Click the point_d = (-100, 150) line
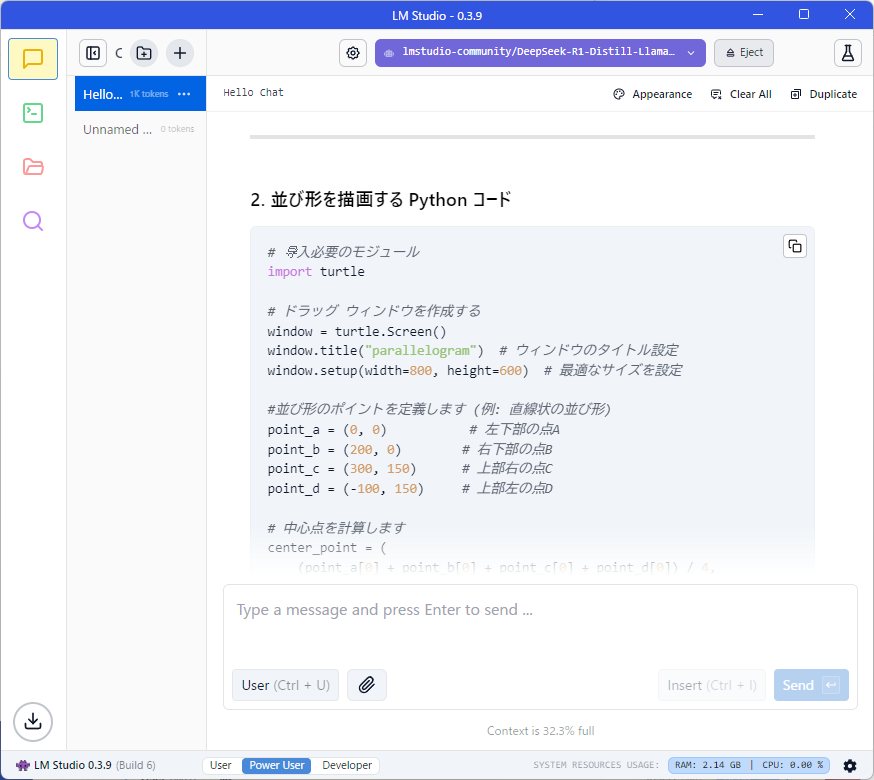The width and height of the screenshot is (874, 780). pyautogui.click(x=410, y=488)
